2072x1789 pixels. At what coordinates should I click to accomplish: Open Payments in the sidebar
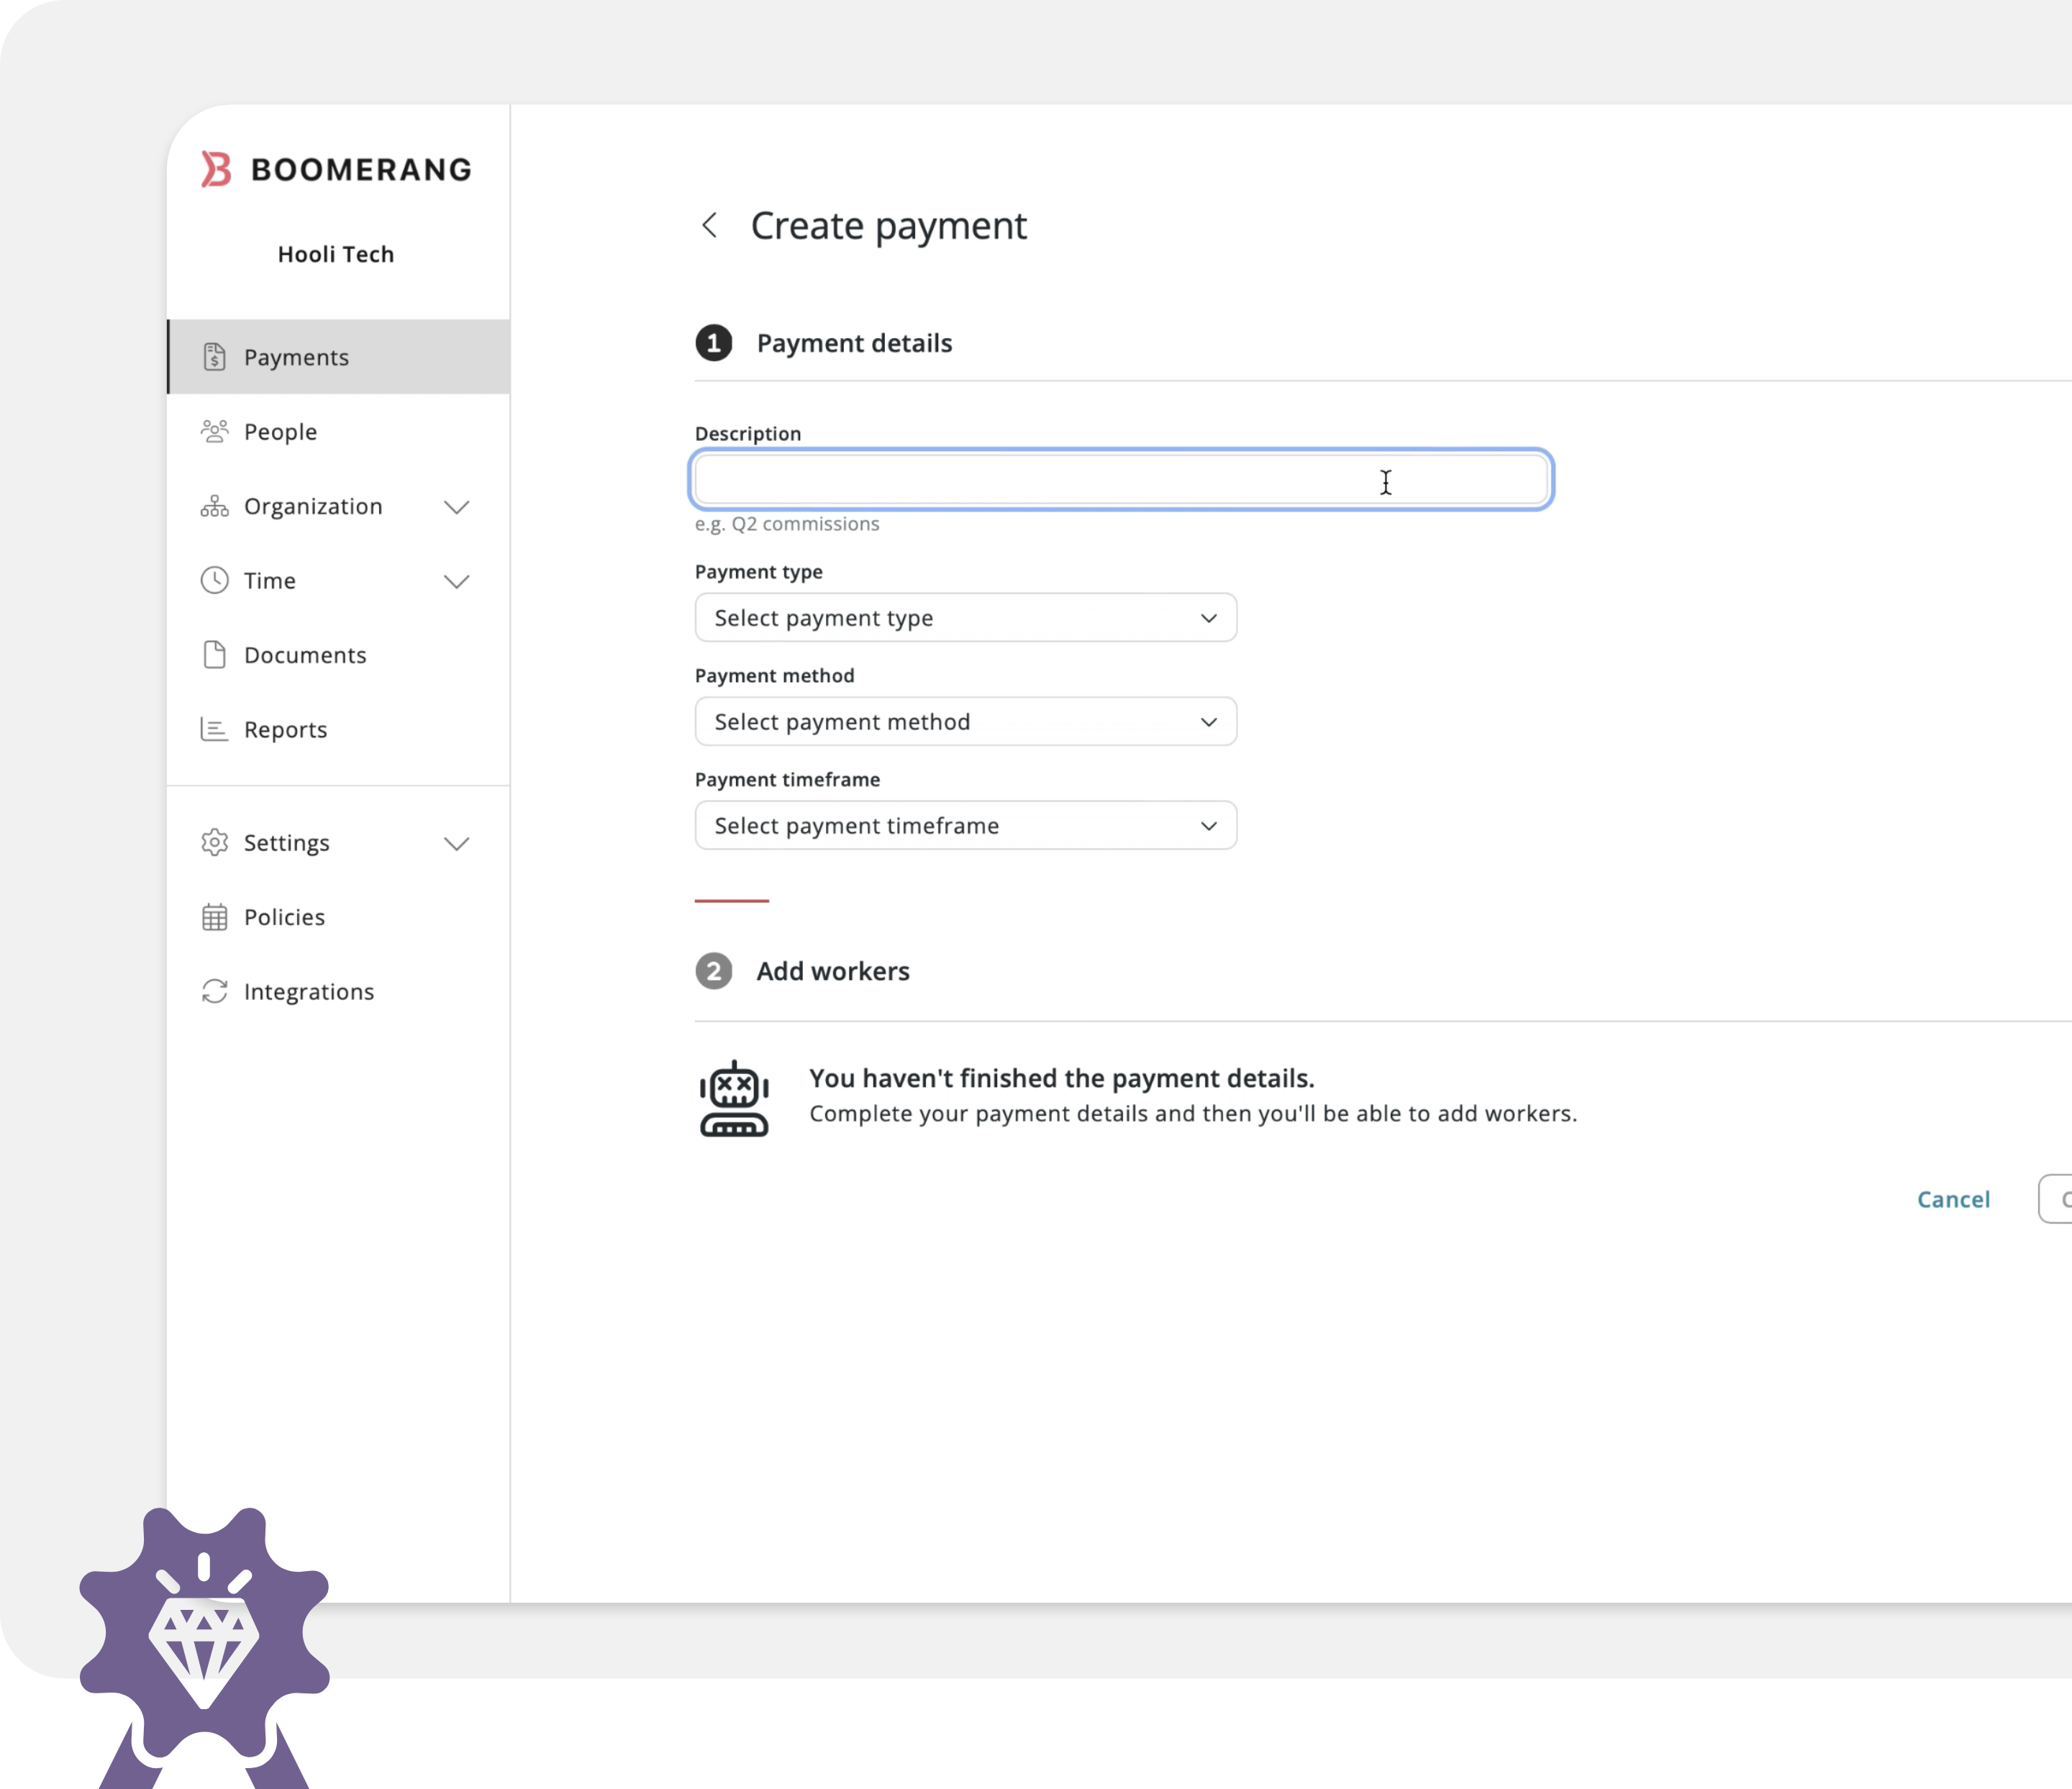pos(339,357)
